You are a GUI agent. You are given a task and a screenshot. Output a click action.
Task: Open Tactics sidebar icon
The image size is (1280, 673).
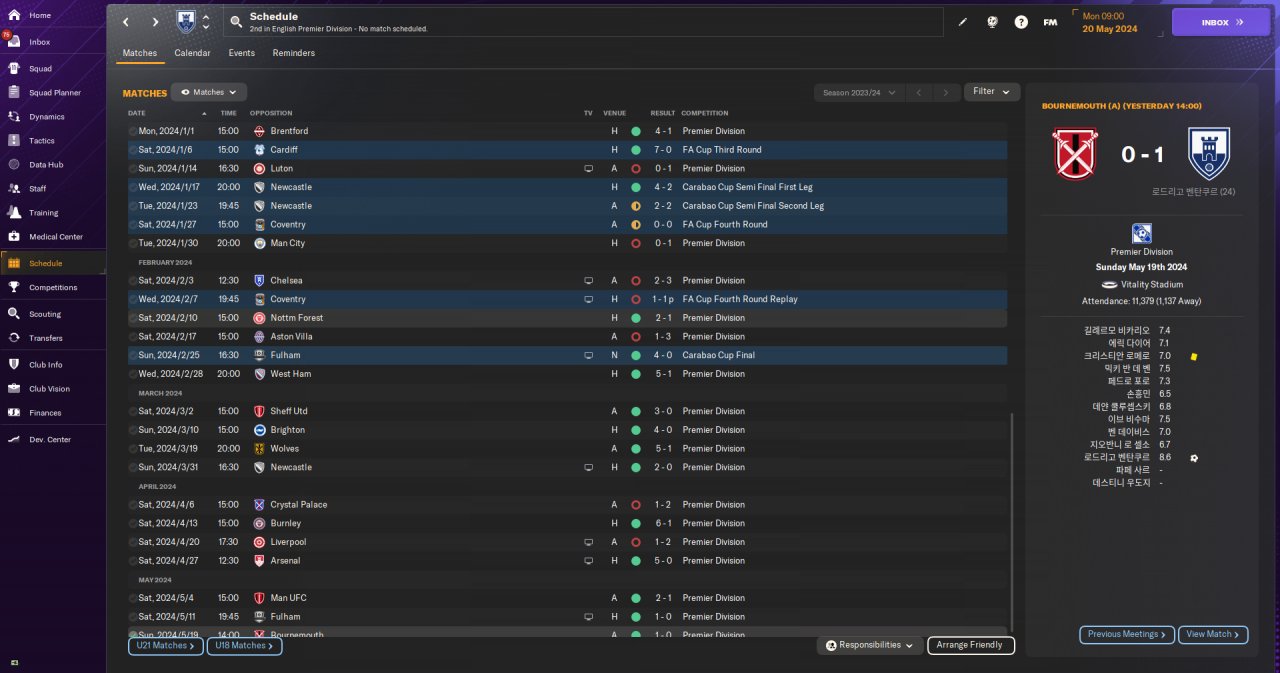(14, 141)
